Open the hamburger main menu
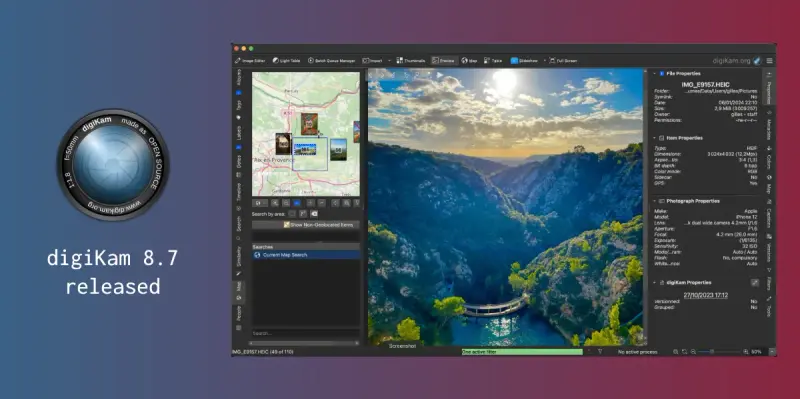Image resolution: width=800 pixels, height=399 pixels. click(x=769, y=61)
